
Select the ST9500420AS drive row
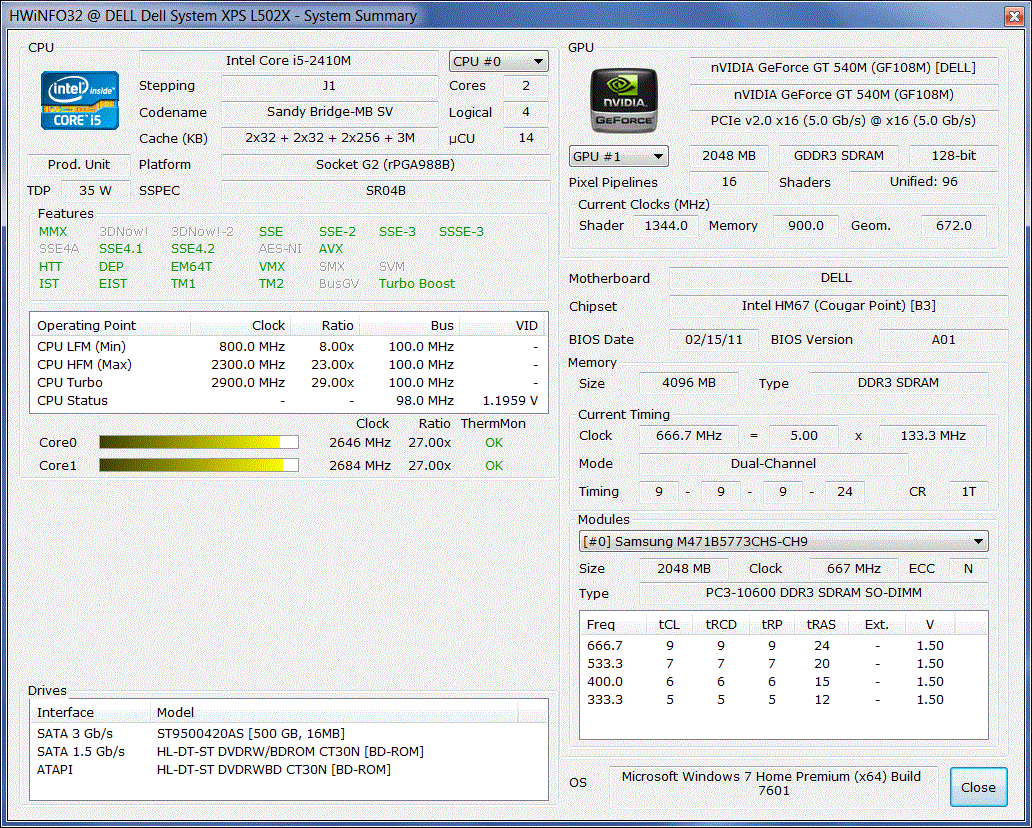[288, 733]
